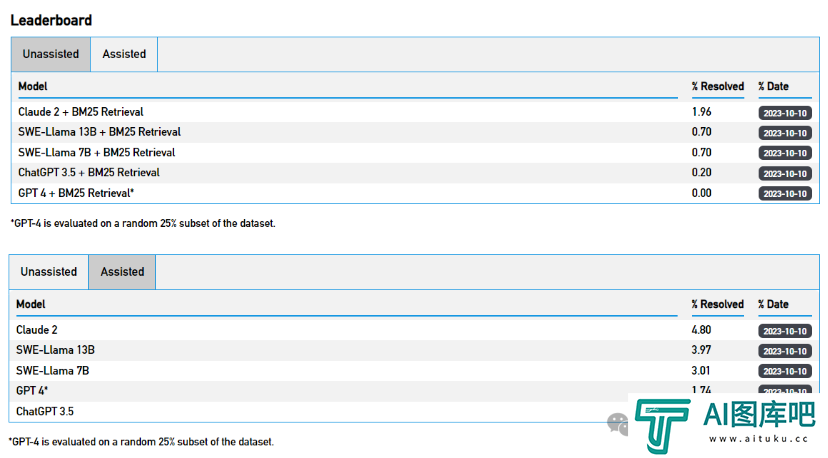Click date badge beside assisted Claude 2 row
The width and height of the screenshot is (828, 458).
tap(785, 331)
